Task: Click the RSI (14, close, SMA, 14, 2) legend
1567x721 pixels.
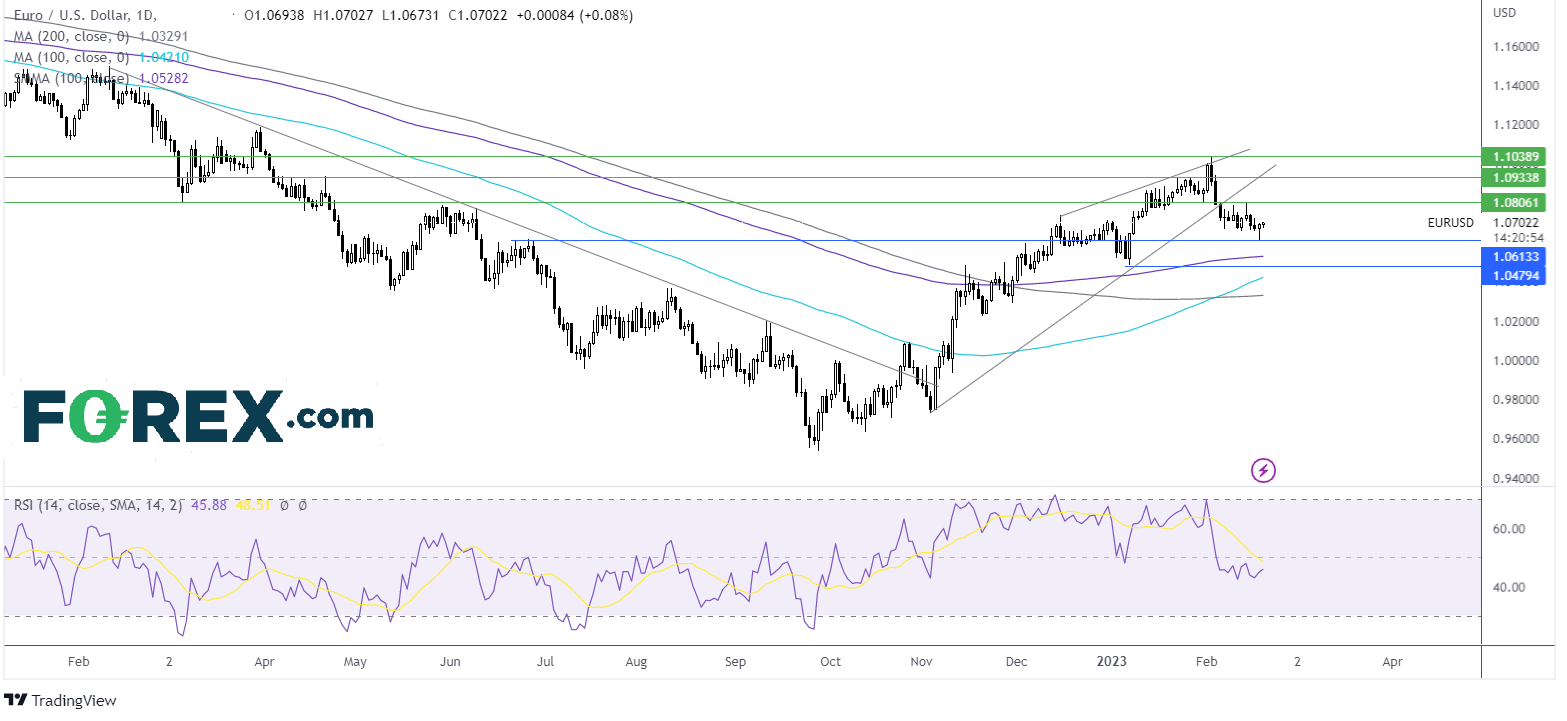Action: click(98, 506)
